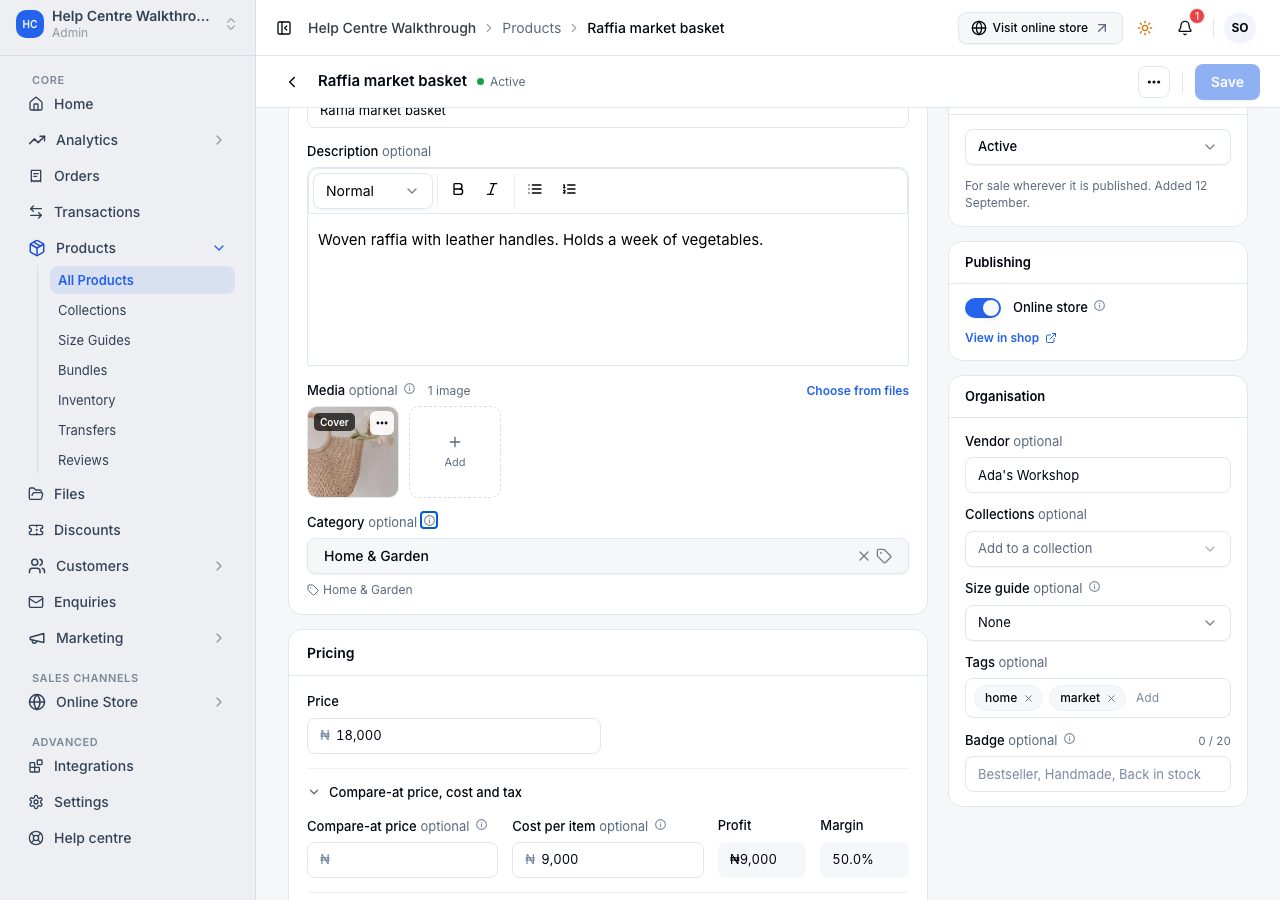Open Enquiries in the sidebar
The height and width of the screenshot is (900, 1280).
[x=128, y=602]
